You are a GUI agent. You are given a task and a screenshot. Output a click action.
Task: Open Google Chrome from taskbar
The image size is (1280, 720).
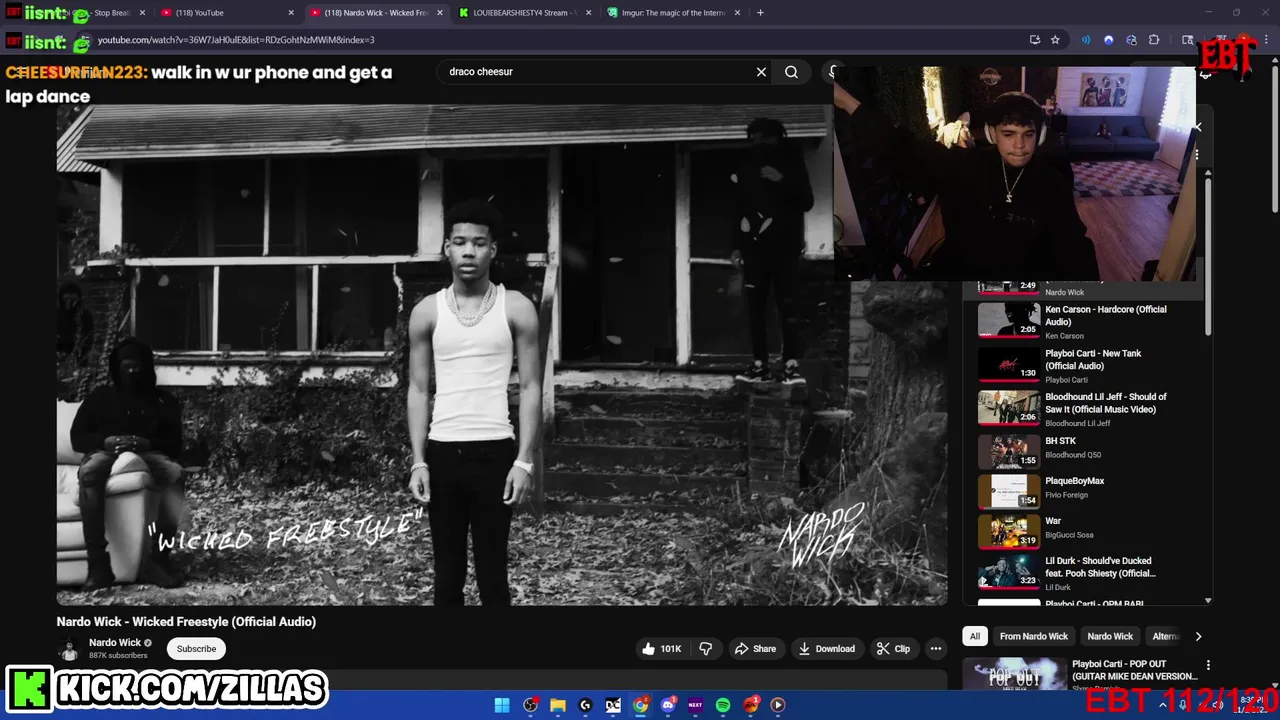[640, 705]
